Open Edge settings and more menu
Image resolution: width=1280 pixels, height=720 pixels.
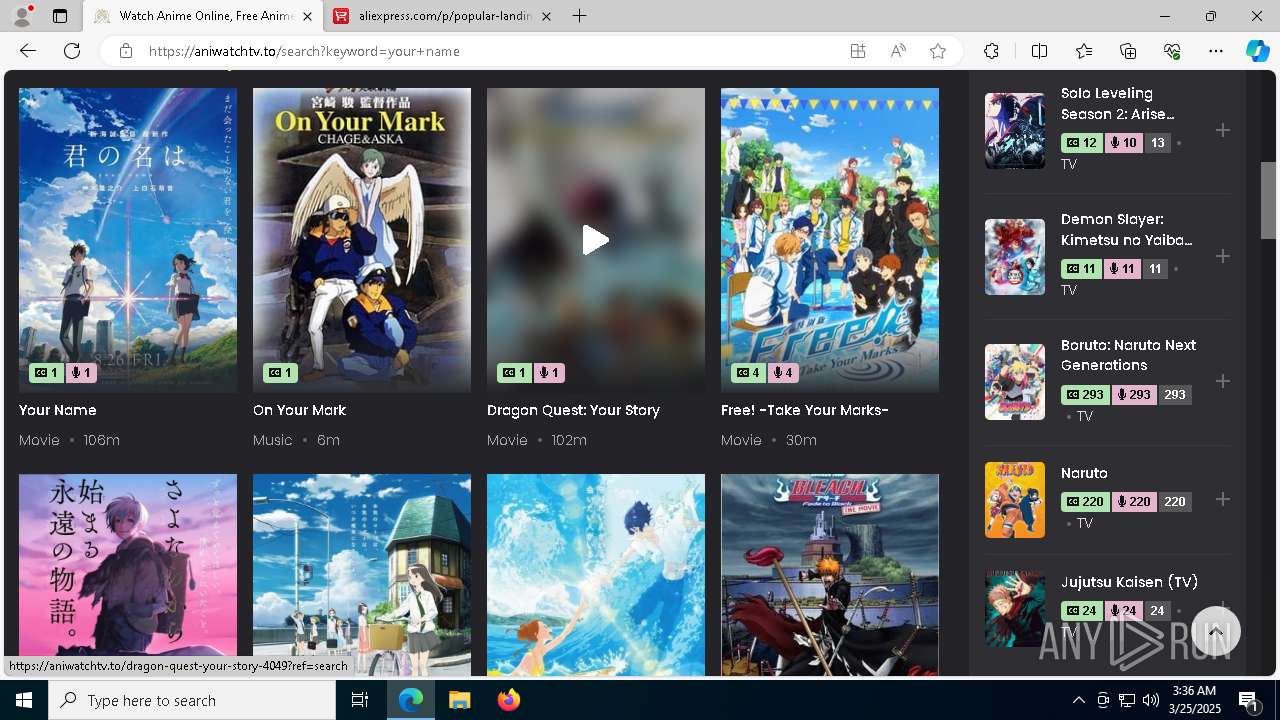[1216, 51]
